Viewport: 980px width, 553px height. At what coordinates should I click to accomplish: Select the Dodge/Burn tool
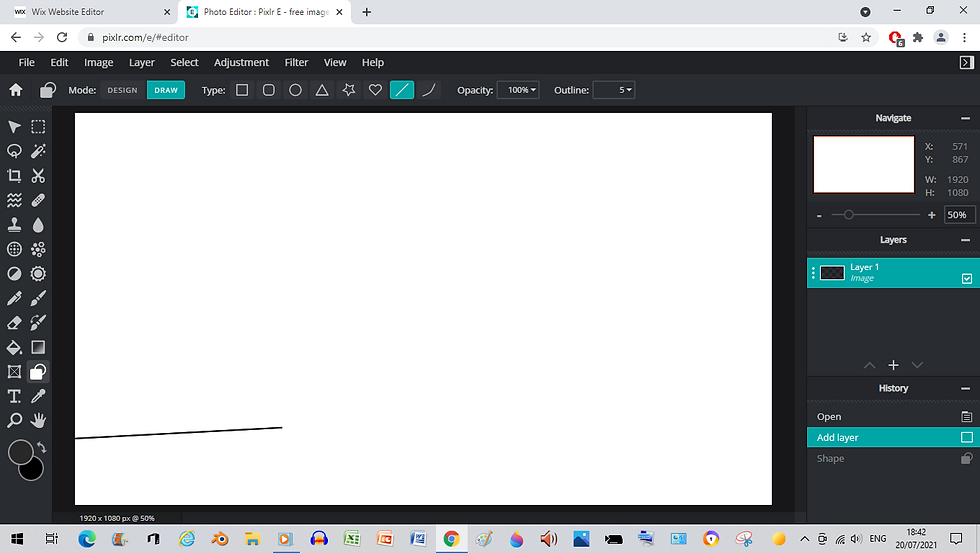click(14, 274)
